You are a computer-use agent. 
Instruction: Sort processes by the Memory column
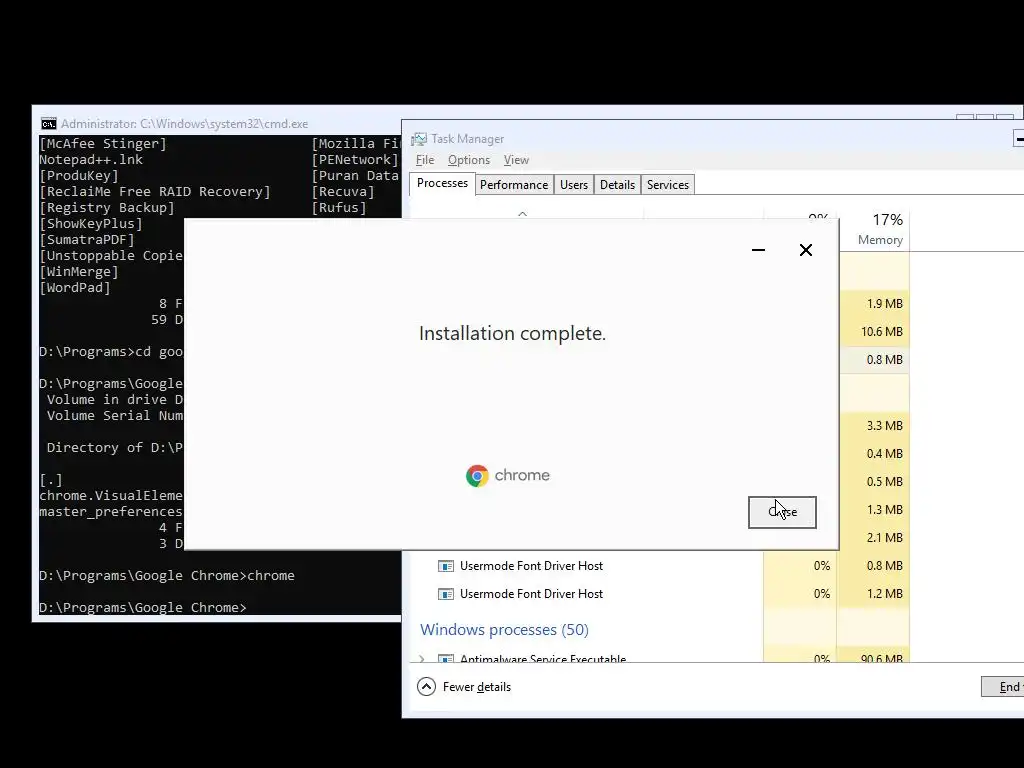click(873, 230)
